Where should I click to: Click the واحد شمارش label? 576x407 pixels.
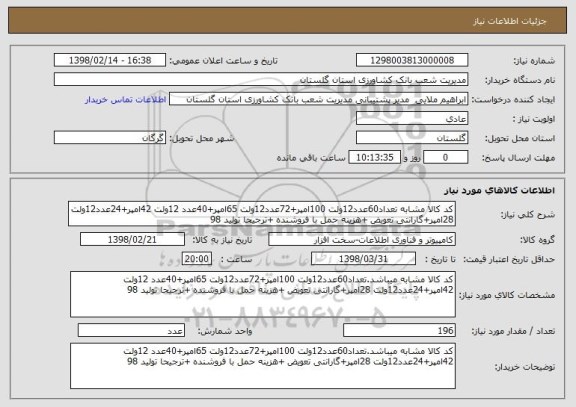pos(225,331)
